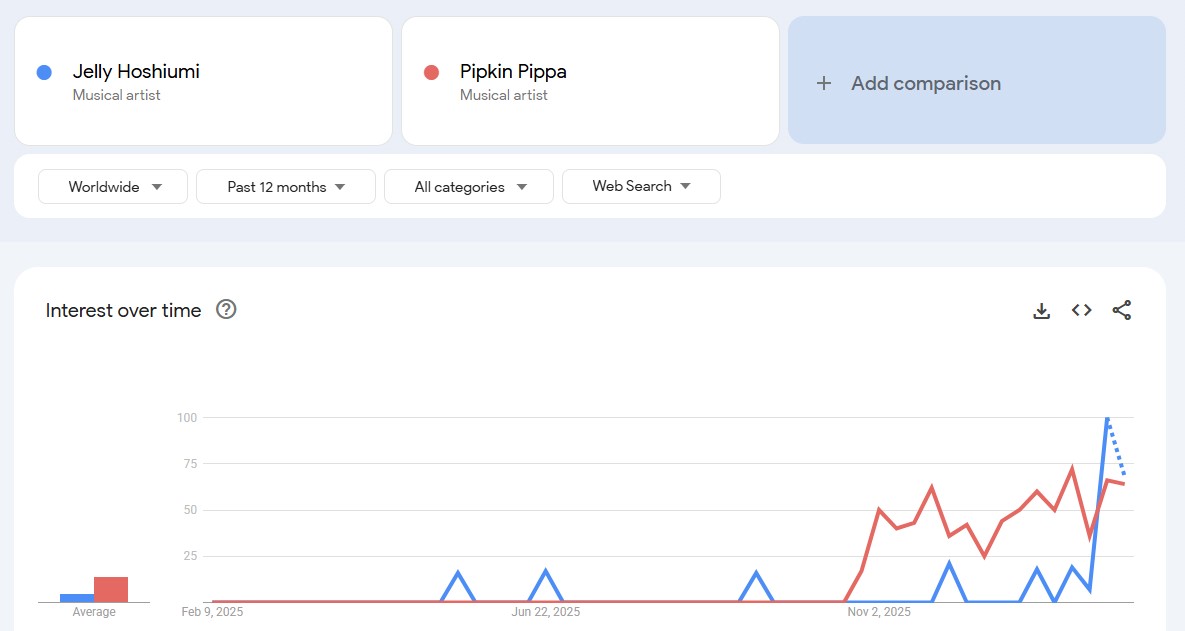Click the 100 value on y-axis
1185x631 pixels.
click(x=187, y=418)
